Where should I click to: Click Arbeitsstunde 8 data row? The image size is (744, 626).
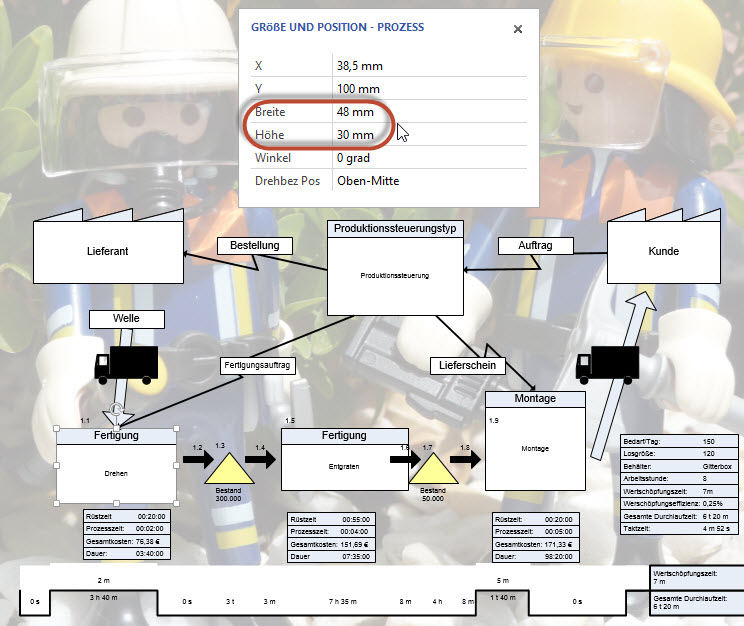(x=679, y=479)
